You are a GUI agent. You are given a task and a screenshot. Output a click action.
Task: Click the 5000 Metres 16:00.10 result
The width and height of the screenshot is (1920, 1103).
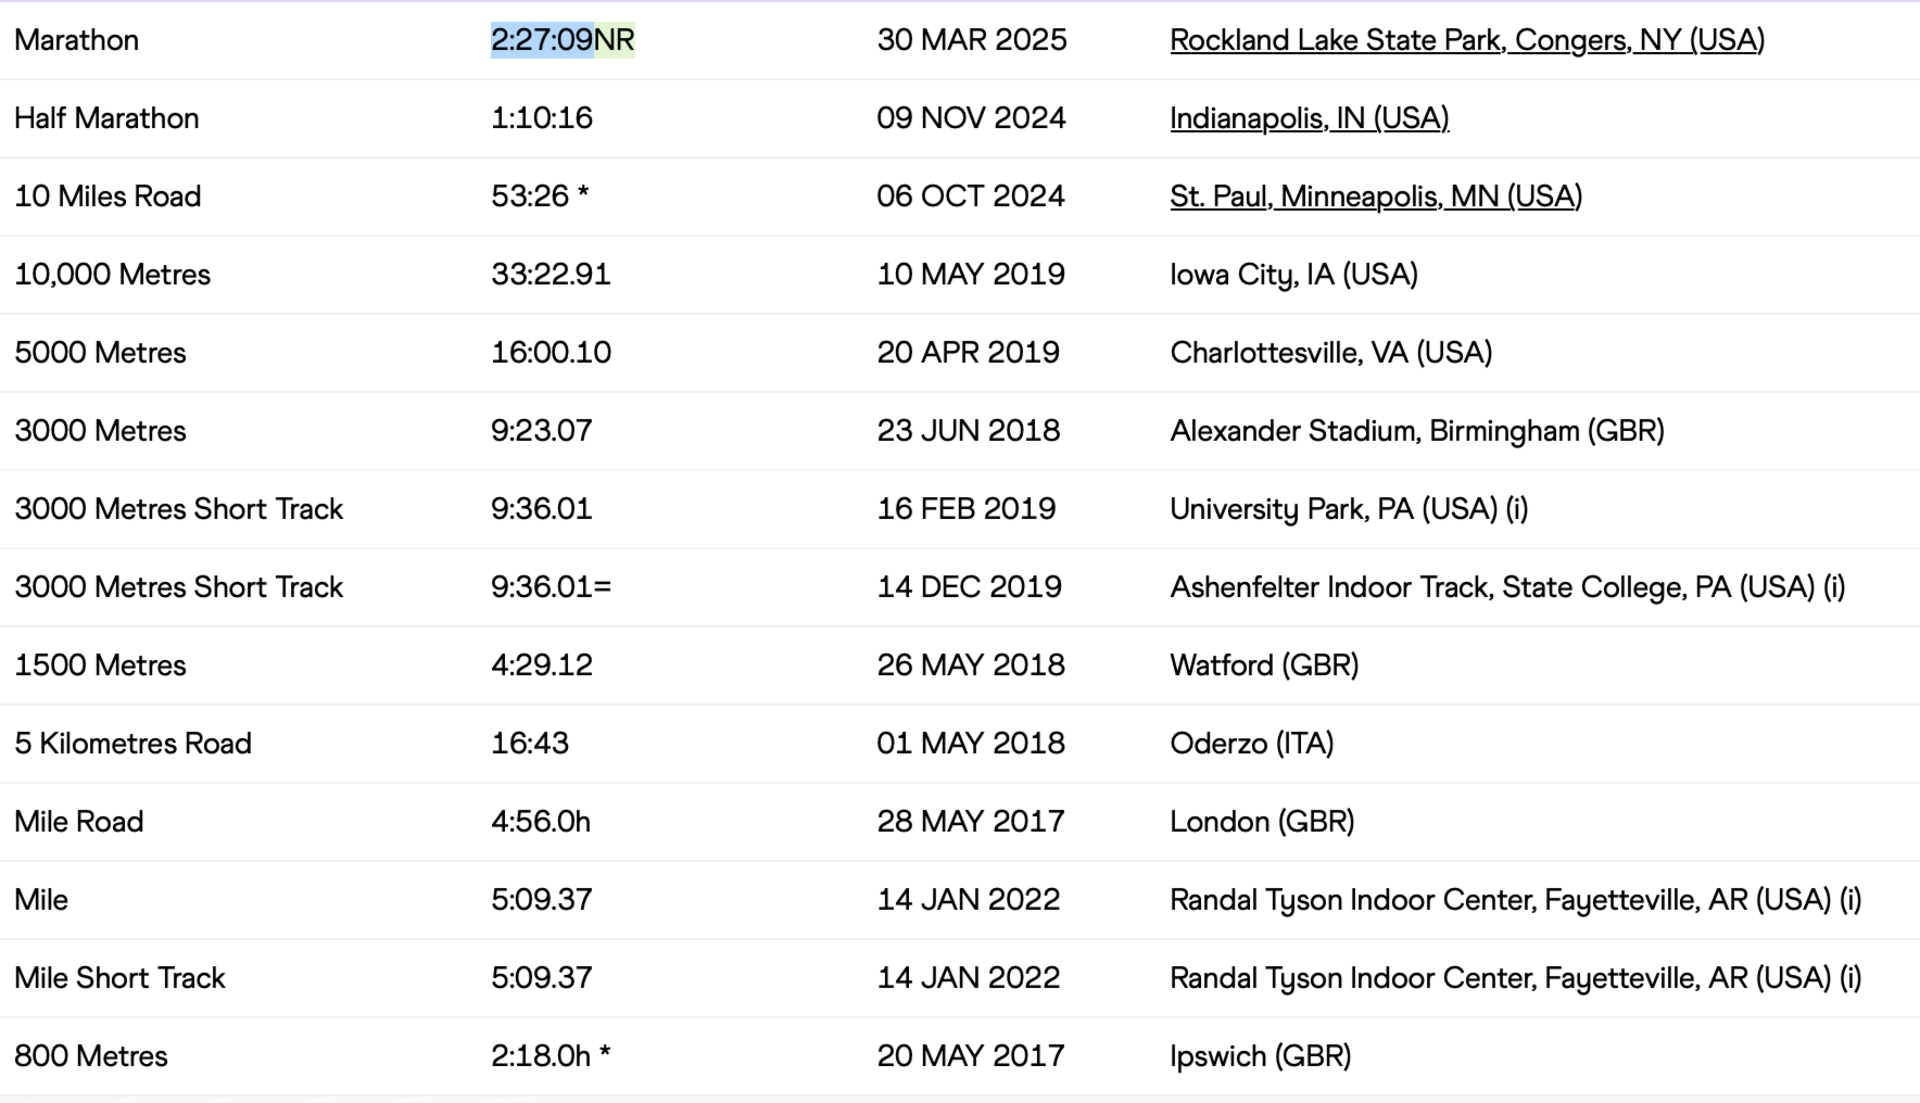[x=551, y=352]
